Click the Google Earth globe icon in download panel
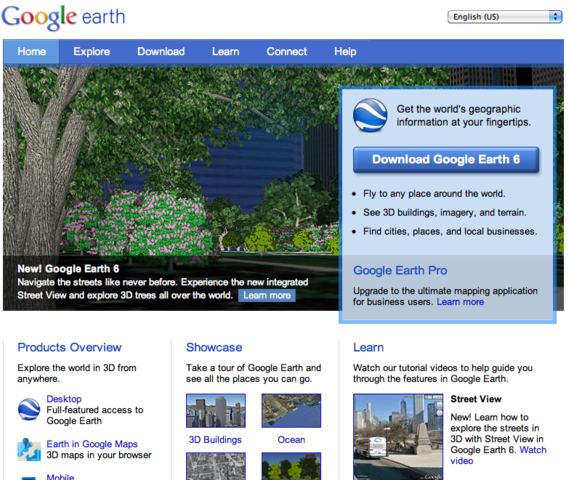The height and width of the screenshot is (480, 569). tap(370, 115)
